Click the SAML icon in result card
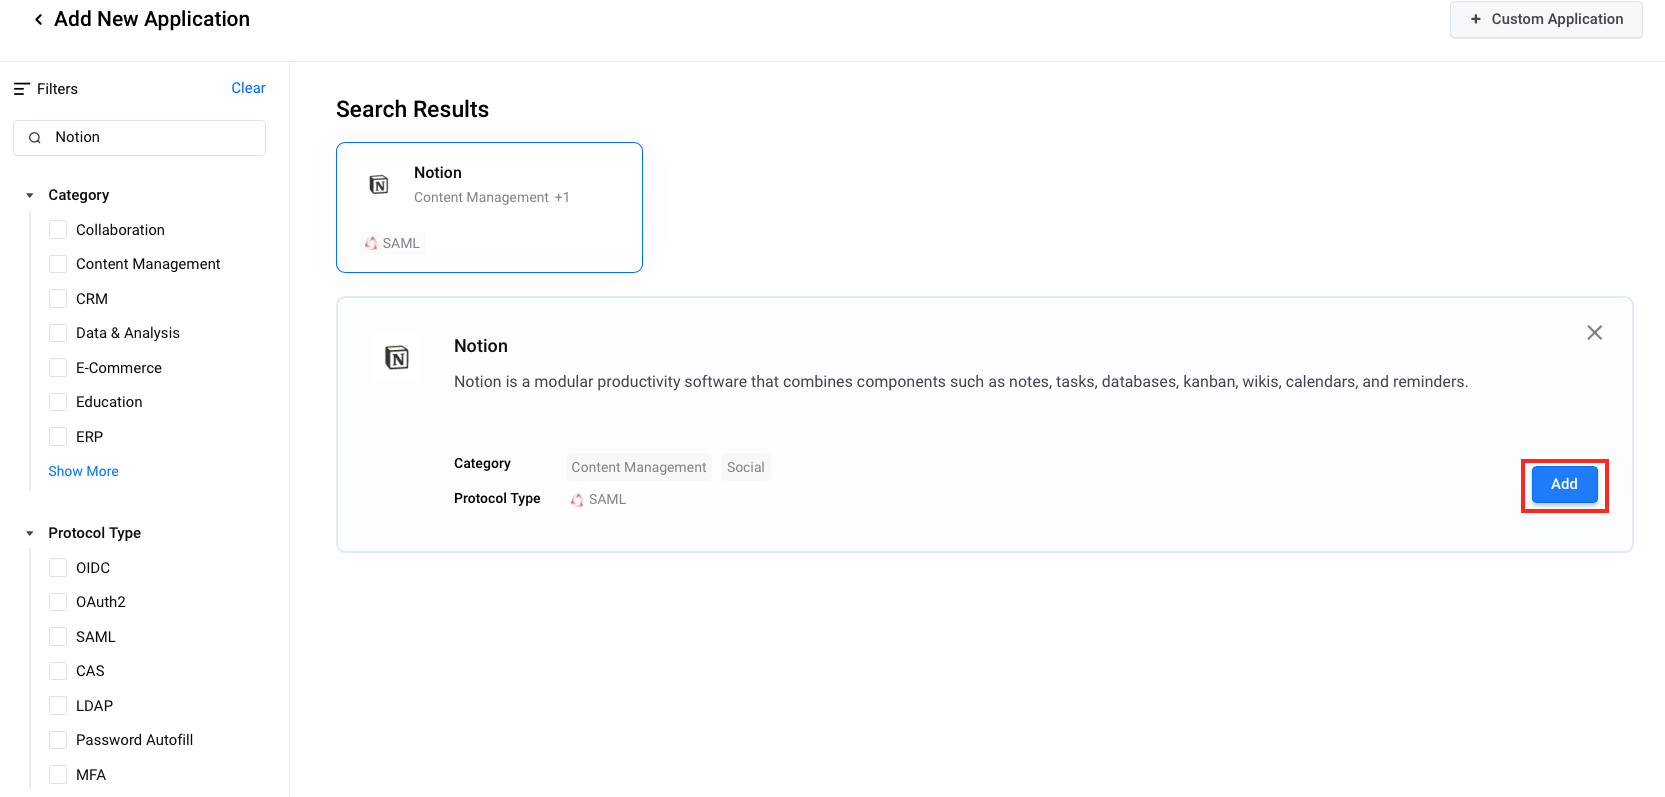 [371, 243]
